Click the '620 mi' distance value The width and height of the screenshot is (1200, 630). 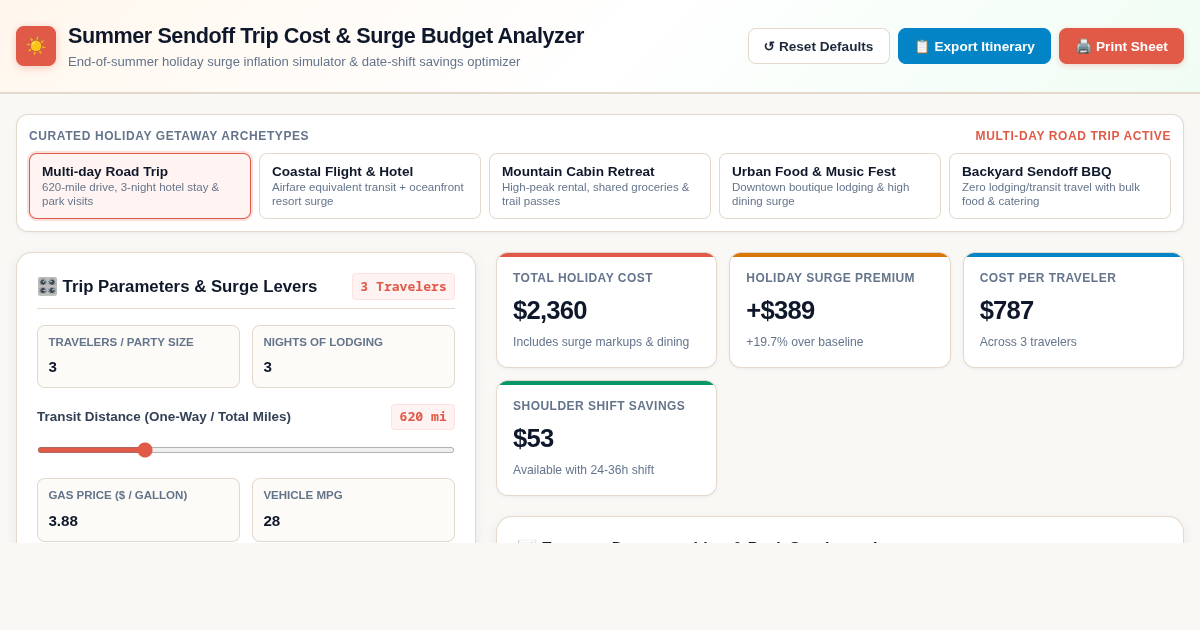point(423,417)
